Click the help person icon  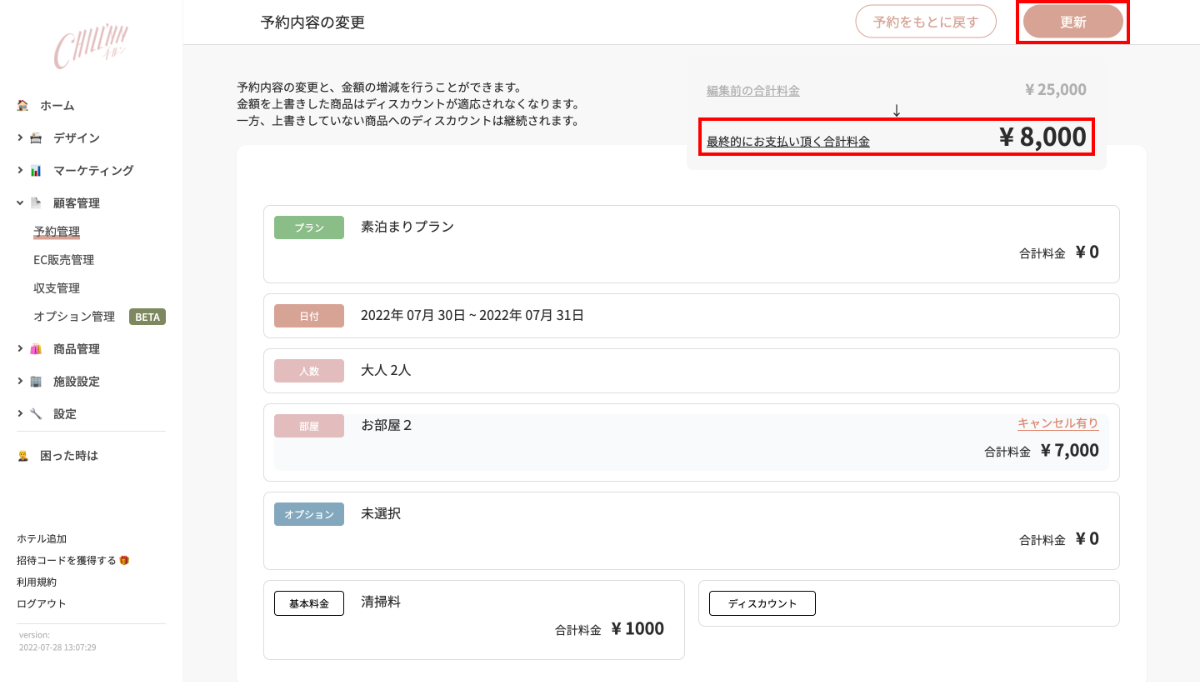(x=23, y=456)
